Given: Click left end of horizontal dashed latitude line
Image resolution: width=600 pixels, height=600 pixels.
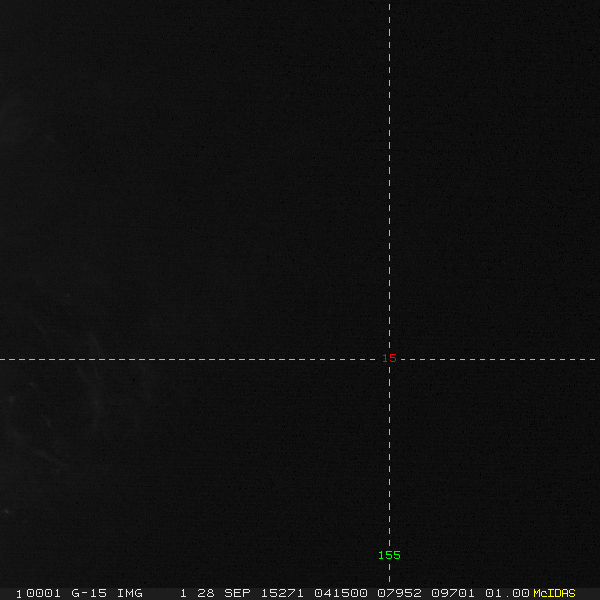Looking at the screenshot, I should [x=3, y=359].
